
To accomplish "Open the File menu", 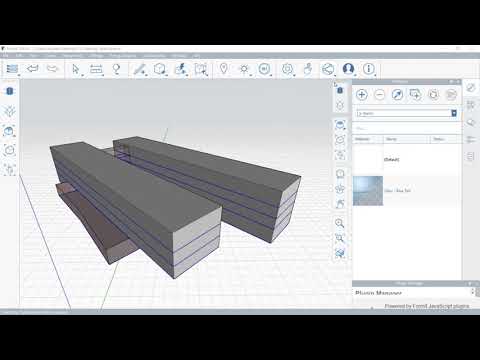I will point(5,56).
